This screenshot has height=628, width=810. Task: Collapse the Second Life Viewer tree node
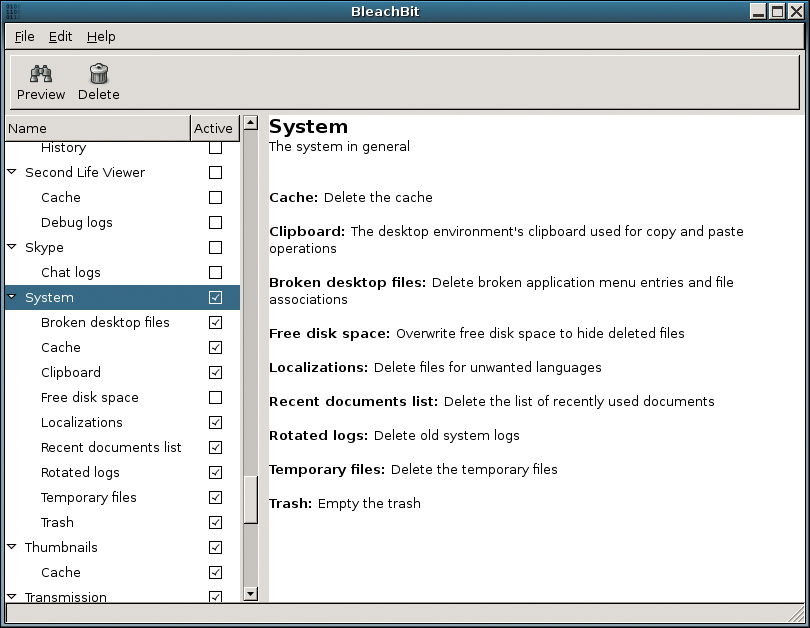[12, 172]
